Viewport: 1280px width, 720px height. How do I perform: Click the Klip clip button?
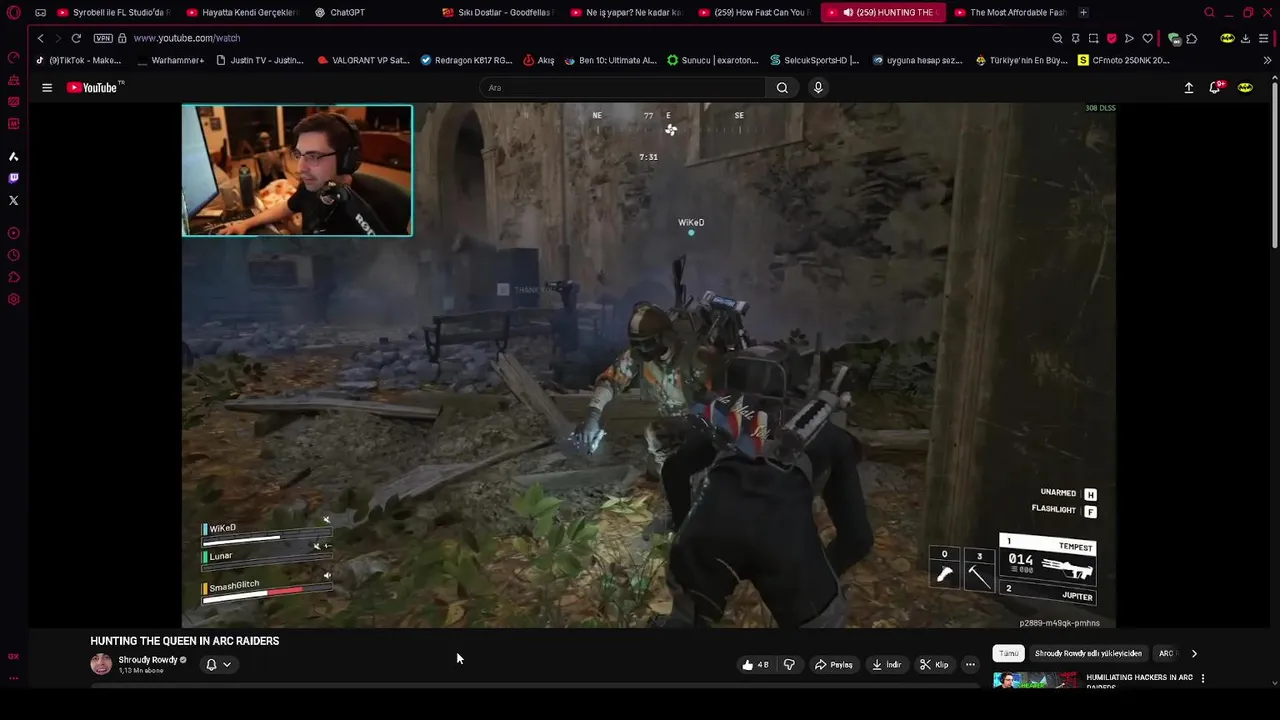click(934, 665)
